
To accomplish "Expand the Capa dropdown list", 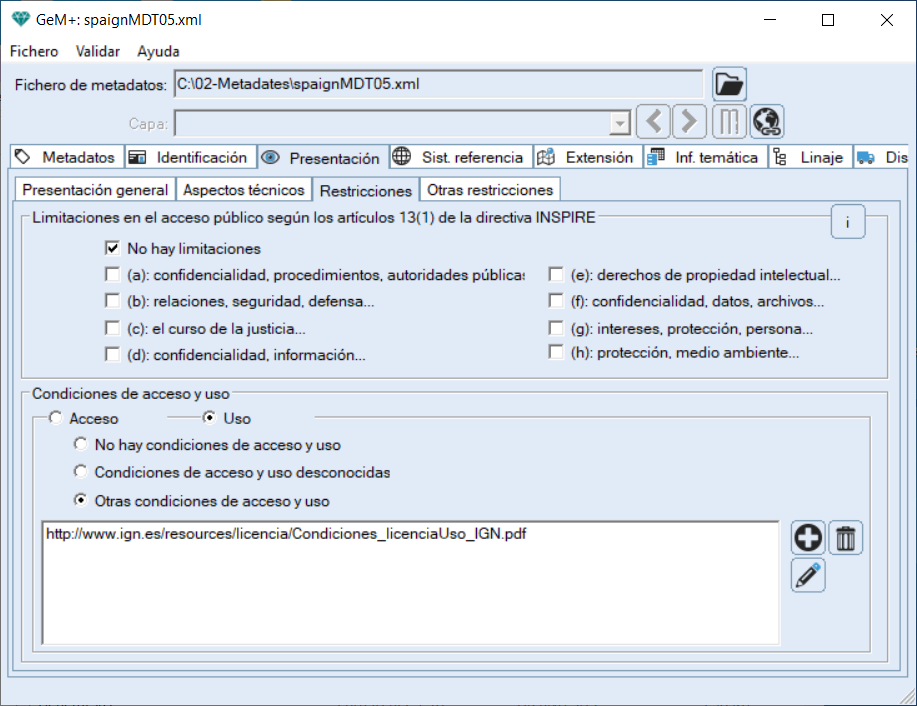I will coord(620,123).
